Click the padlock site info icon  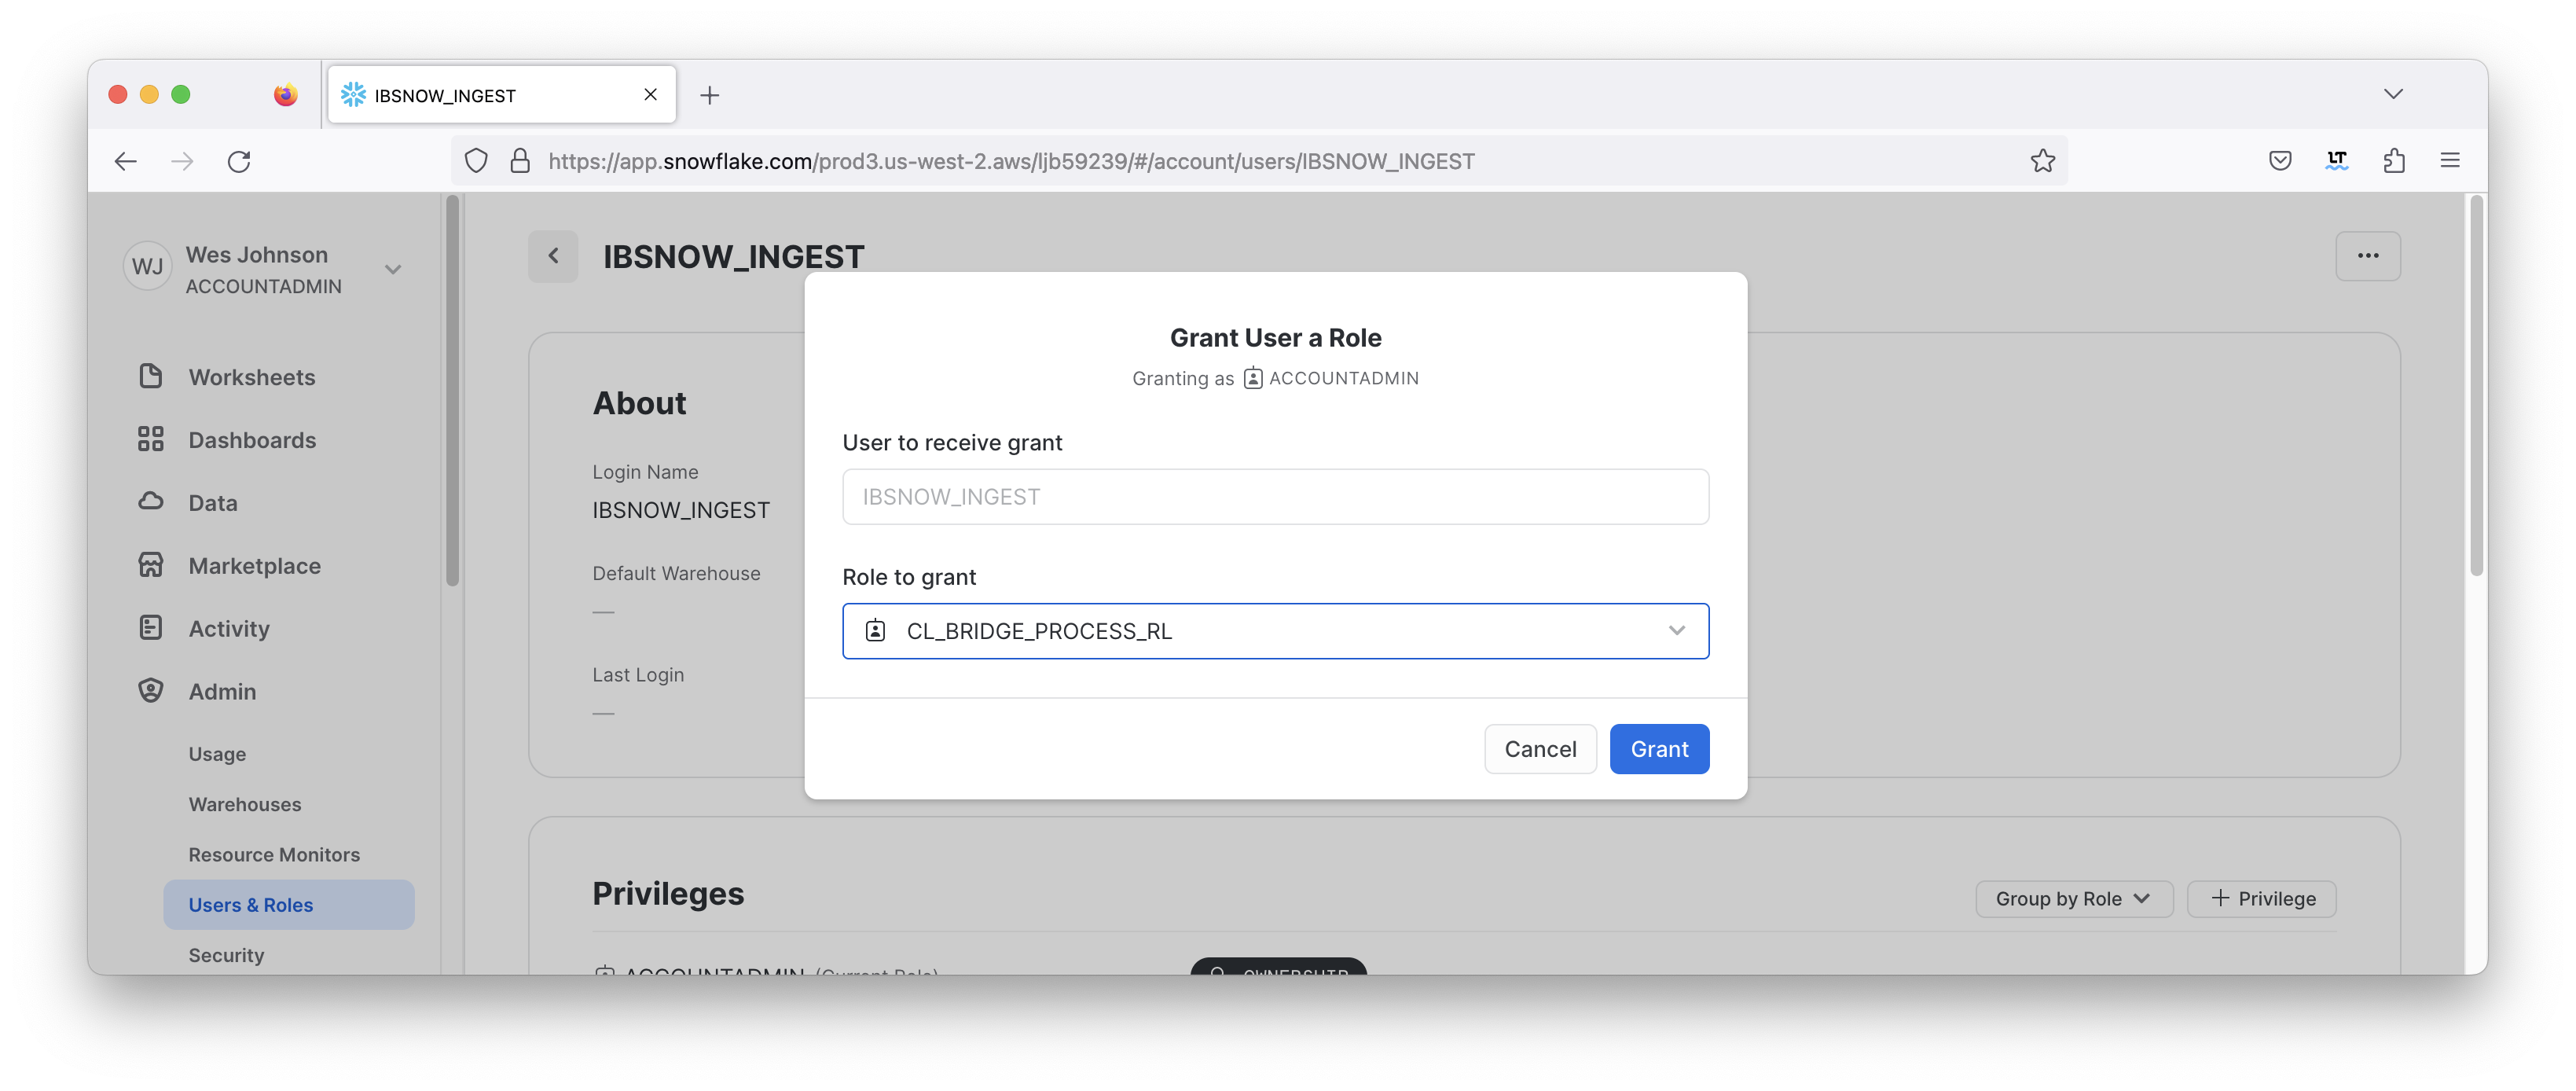pyautogui.click(x=520, y=161)
